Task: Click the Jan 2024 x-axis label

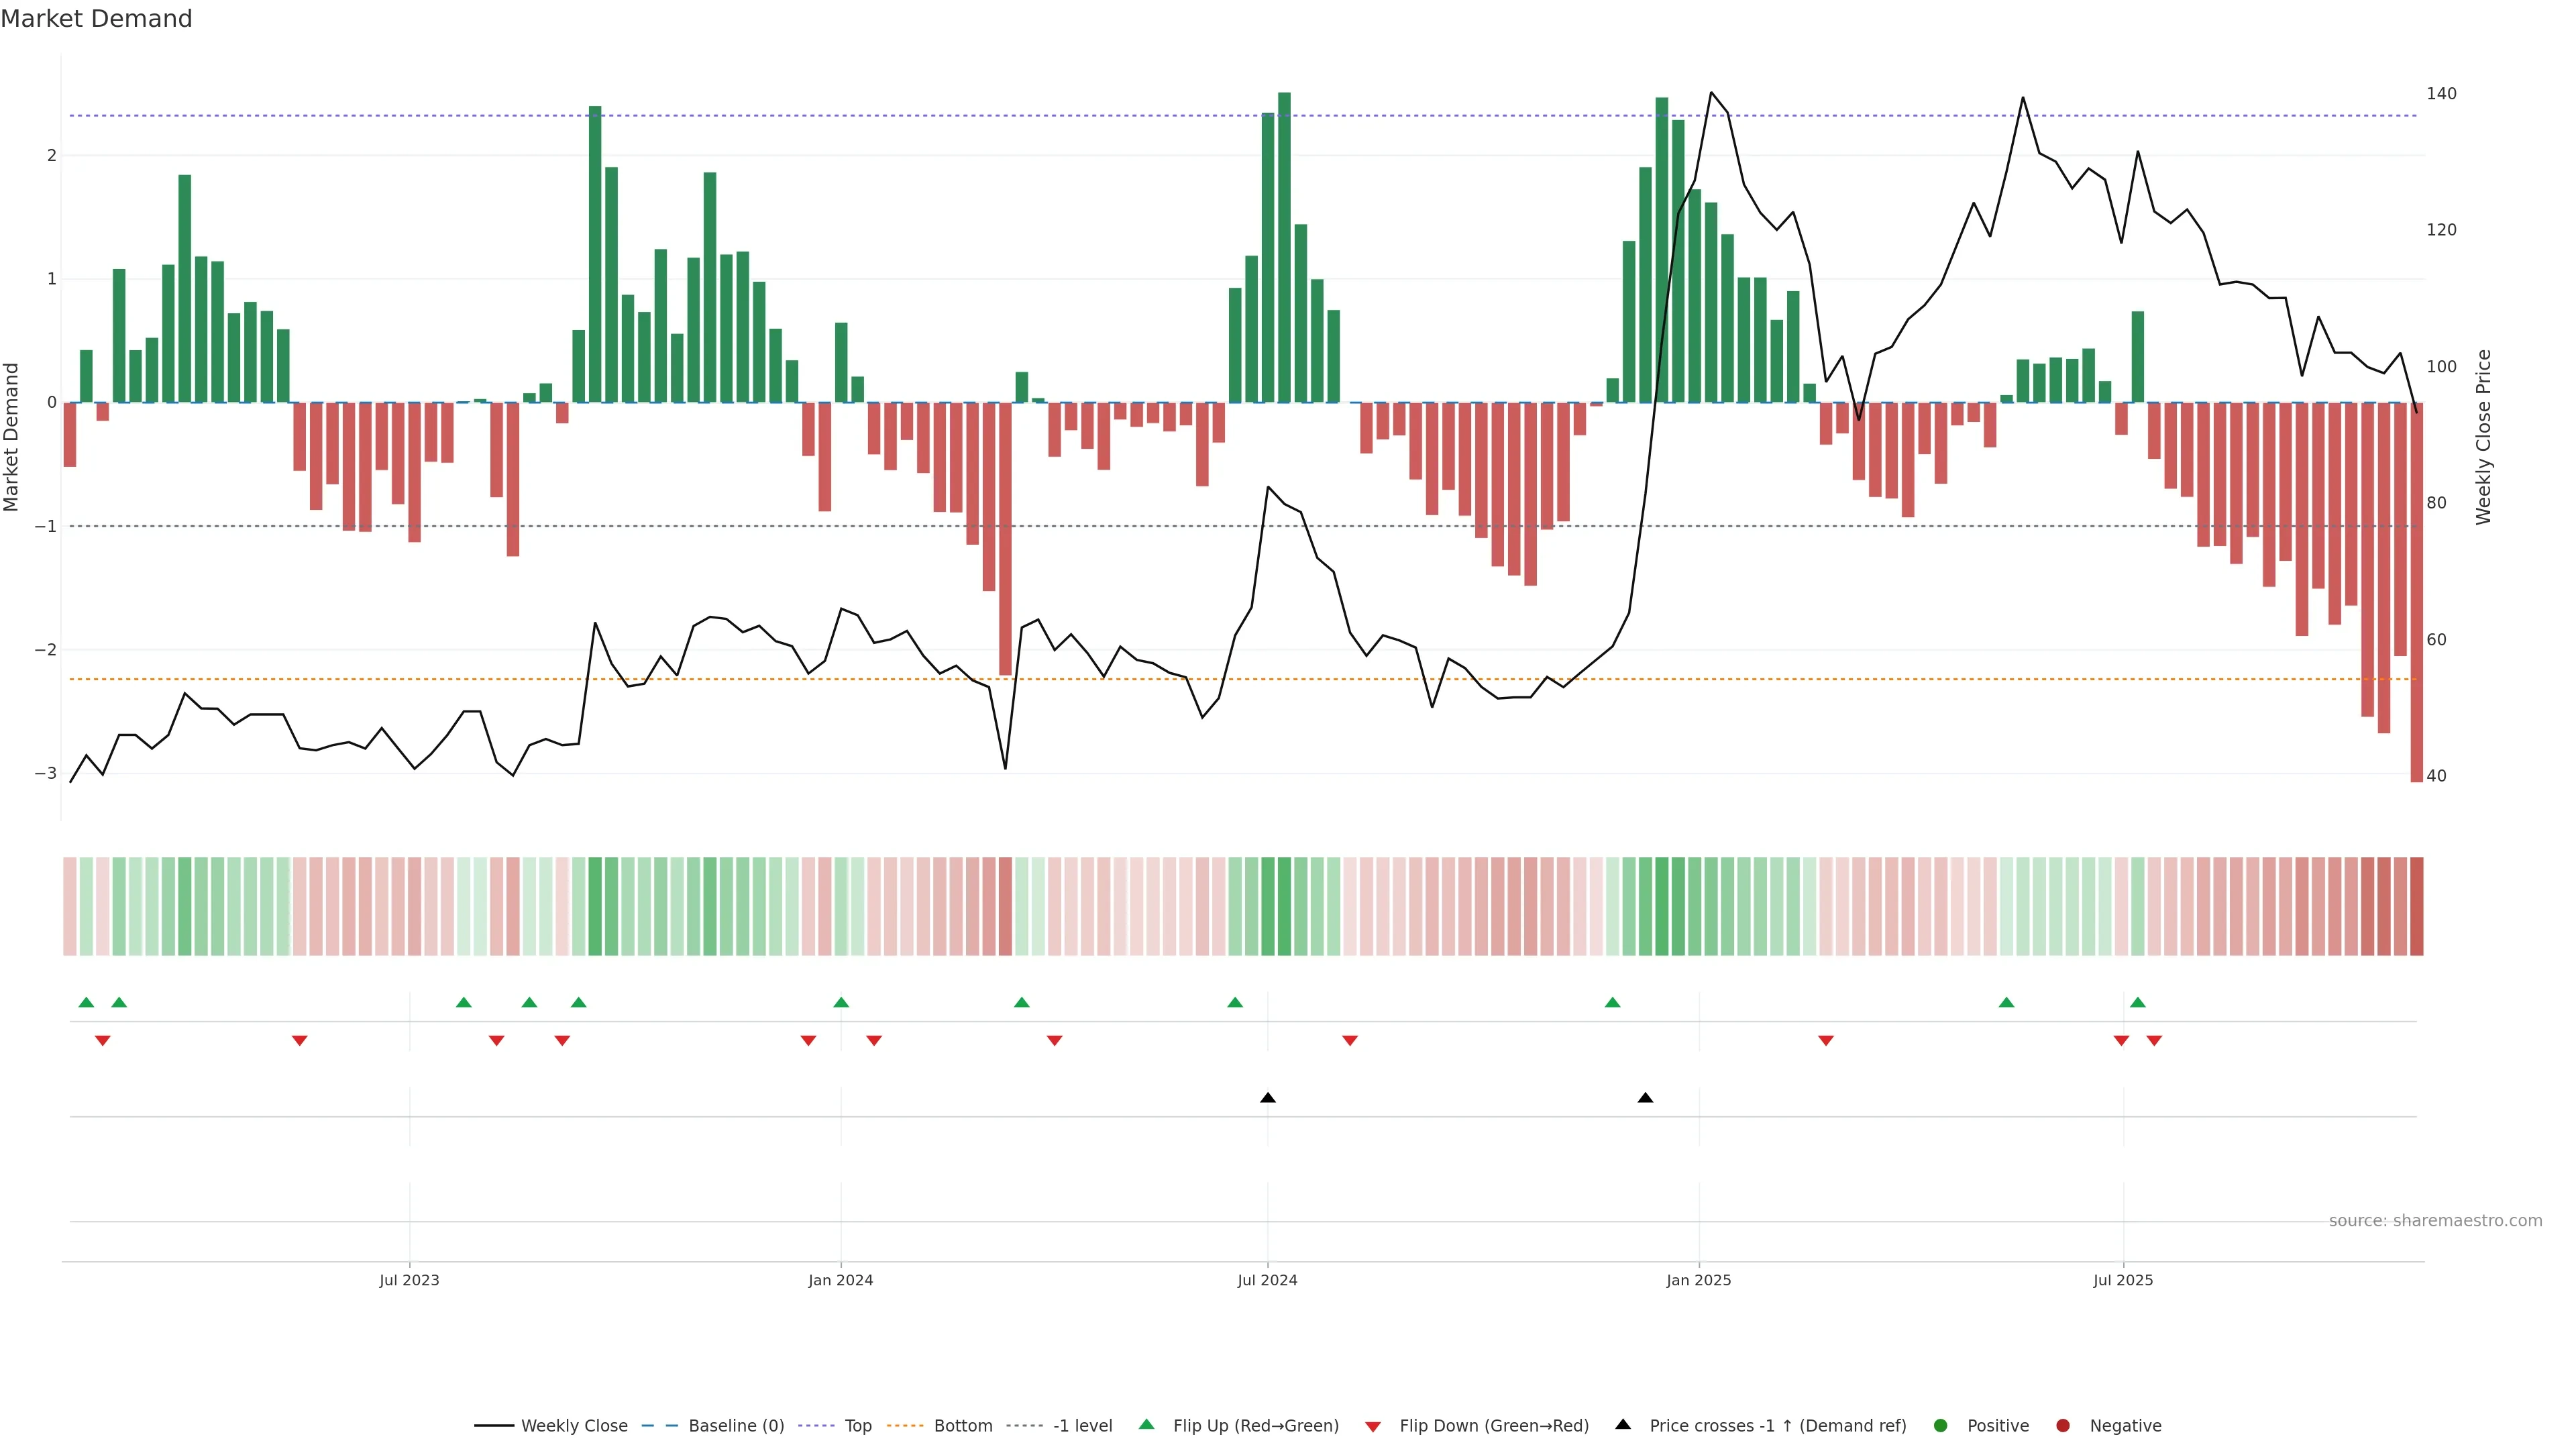Action: tap(840, 1280)
